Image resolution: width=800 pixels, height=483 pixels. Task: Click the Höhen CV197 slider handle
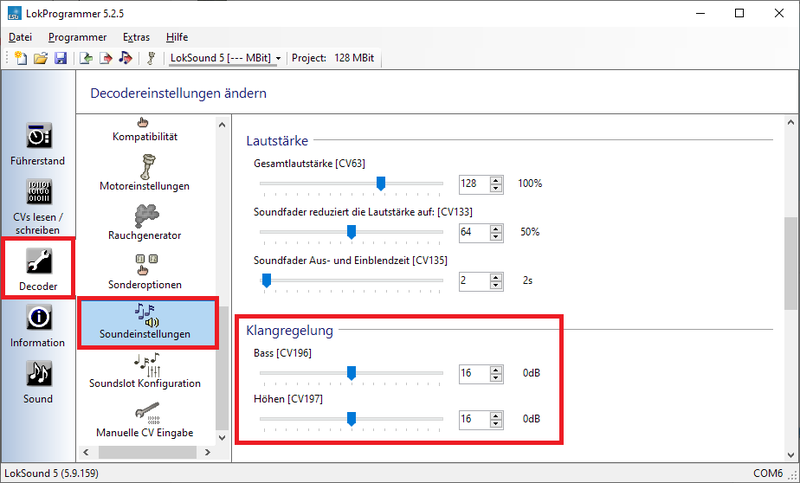(351, 419)
